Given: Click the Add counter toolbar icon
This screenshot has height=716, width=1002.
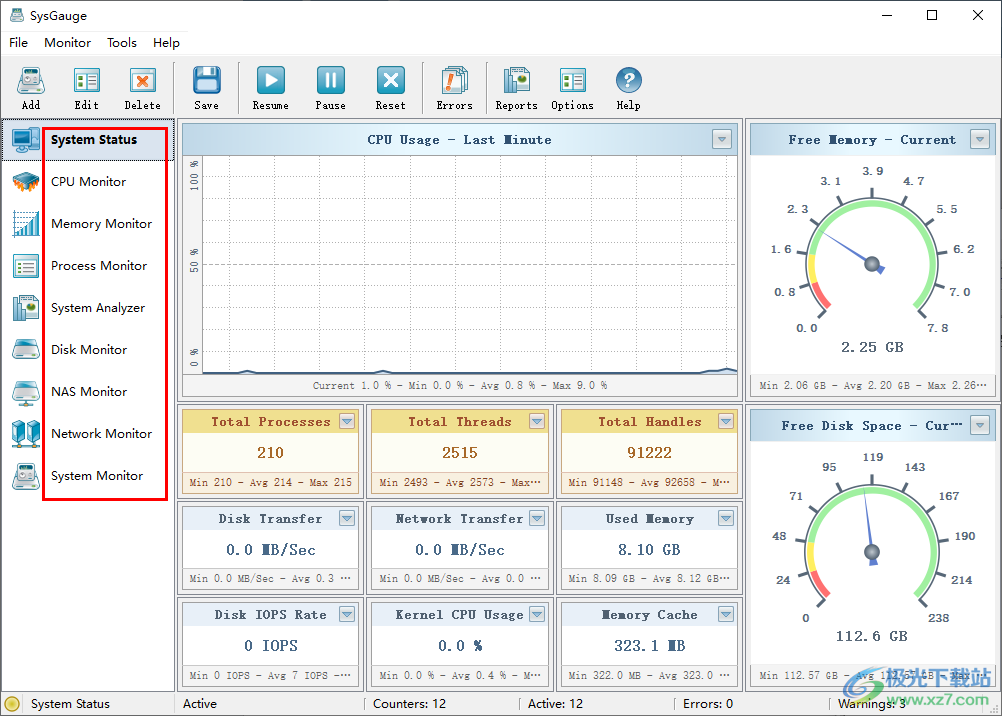Looking at the screenshot, I should [x=31, y=81].
